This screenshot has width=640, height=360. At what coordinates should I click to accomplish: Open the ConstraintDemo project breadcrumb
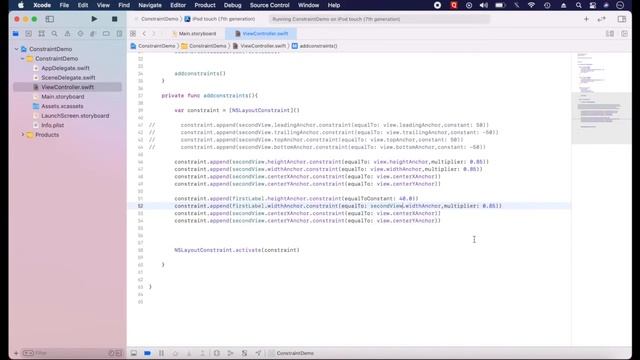(153, 46)
